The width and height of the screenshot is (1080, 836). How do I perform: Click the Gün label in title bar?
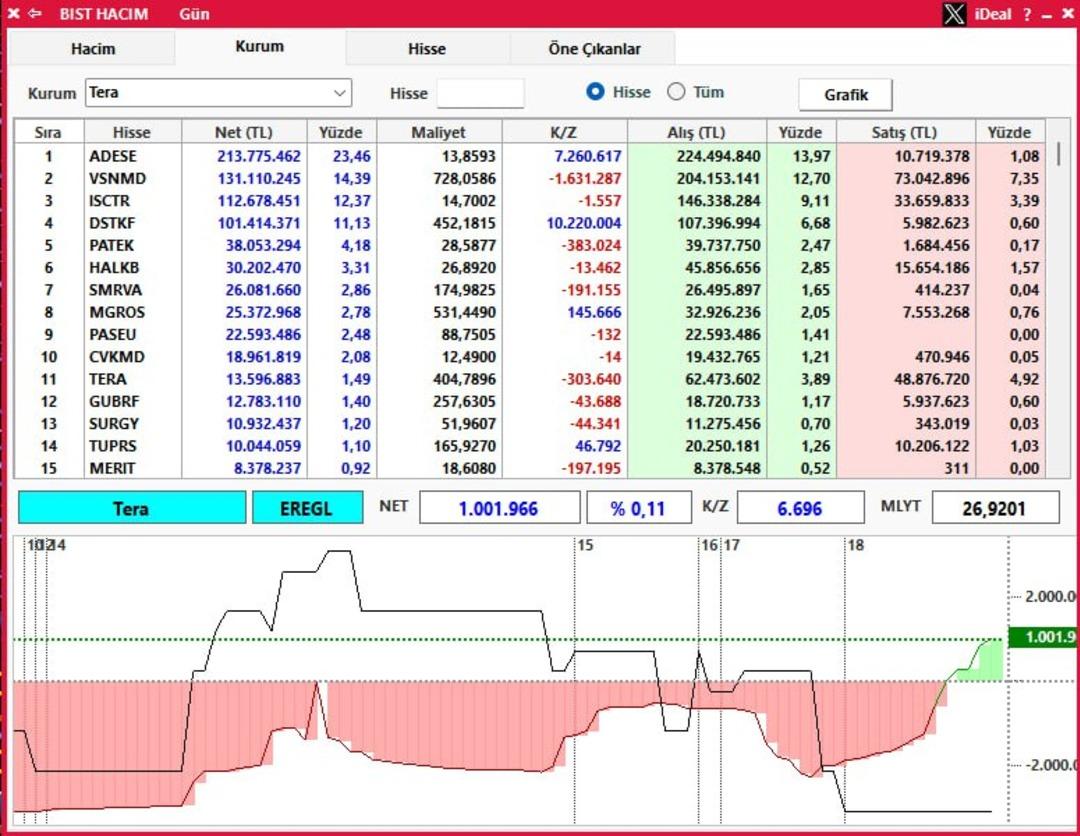pos(194,14)
